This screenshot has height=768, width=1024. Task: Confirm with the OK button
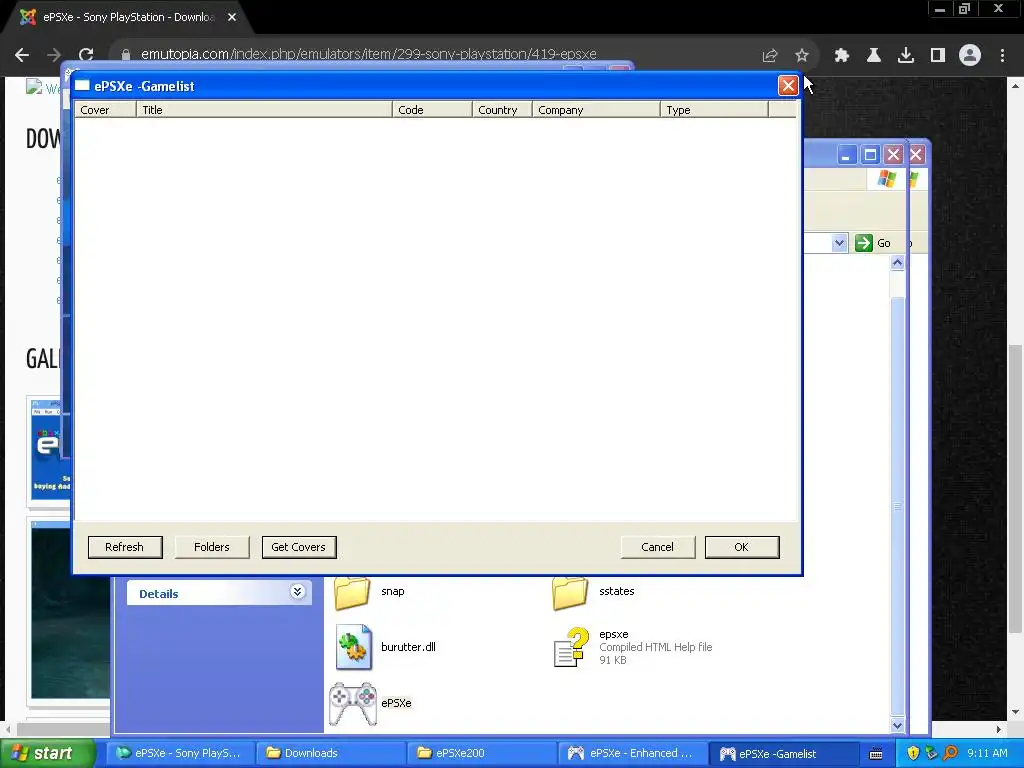pos(741,547)
